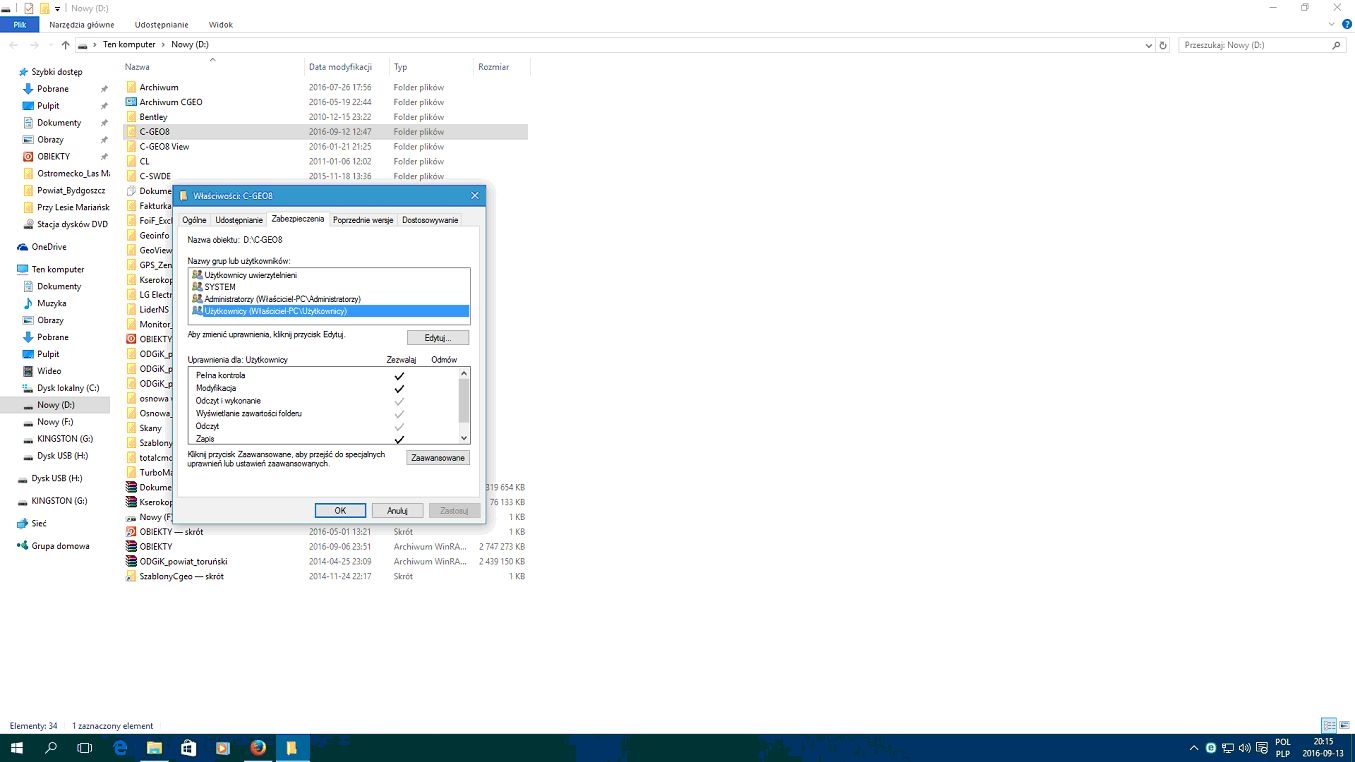Viewport: 1355px width, 762px height.
Task: Select Użytkownicy (Właściciel-PC\Użytkownicy) entry
Action: point(328,311)
